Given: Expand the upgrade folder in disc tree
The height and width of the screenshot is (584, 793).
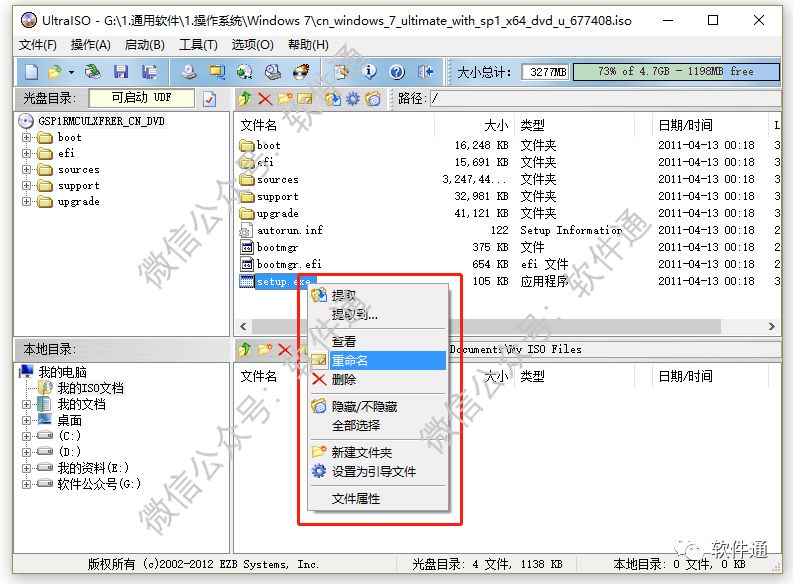Looking at the screenshot, I should (26, 201).
